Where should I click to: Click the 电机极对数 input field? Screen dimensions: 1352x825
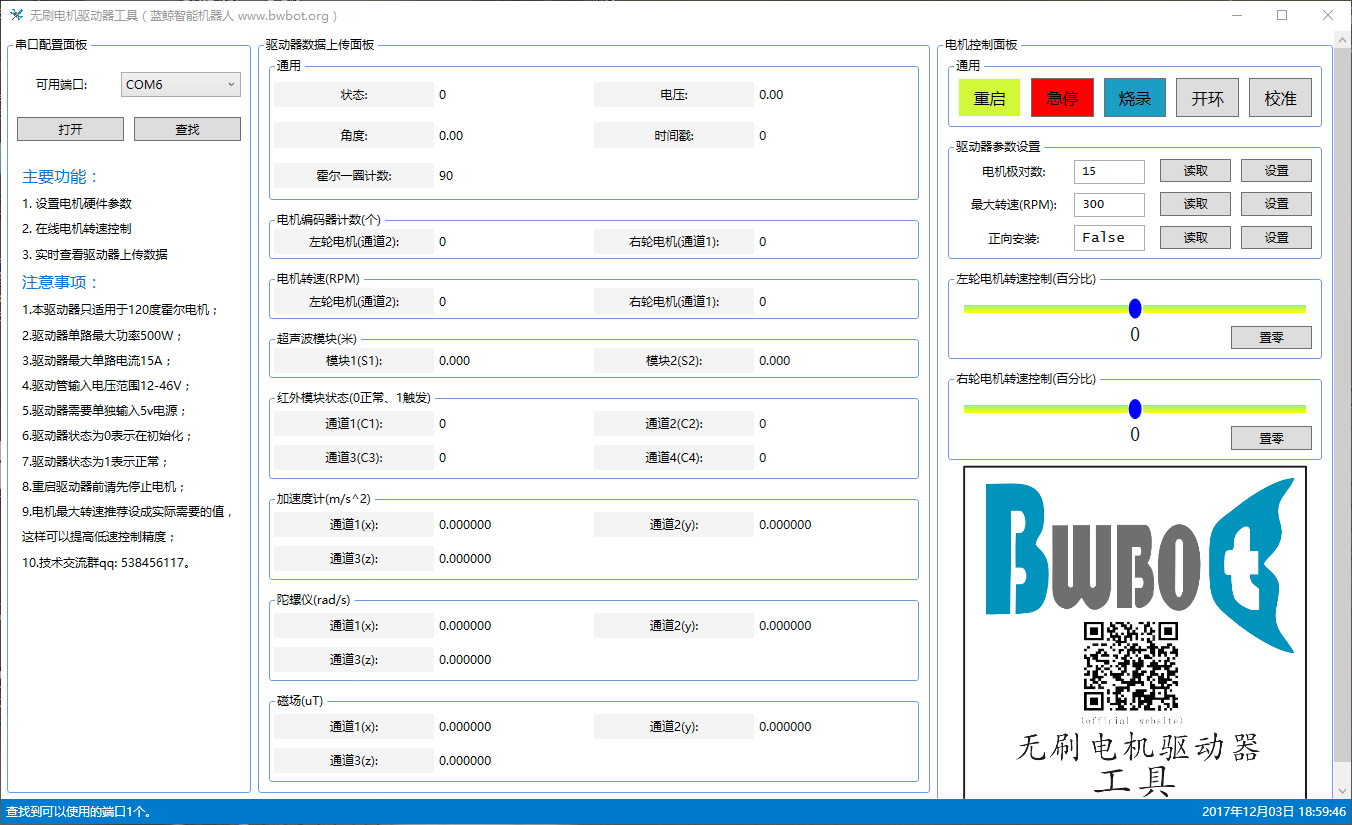coord(1109,171)
